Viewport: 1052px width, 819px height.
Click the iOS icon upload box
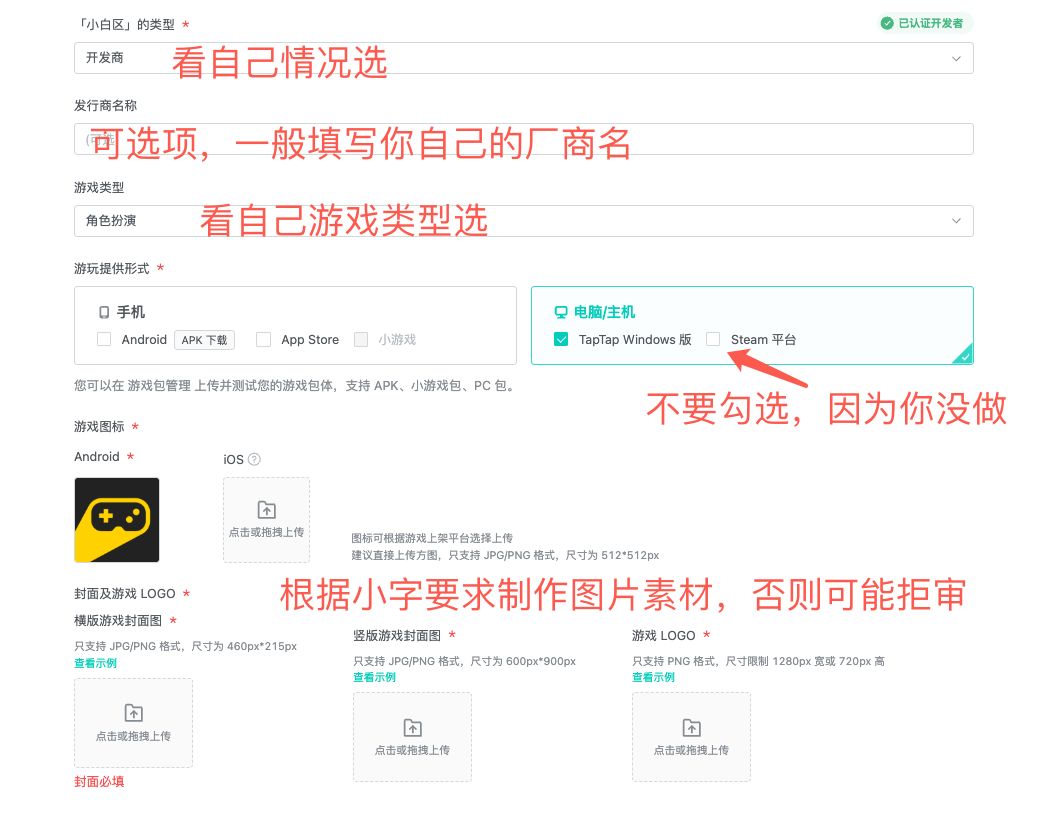[266, 520]
